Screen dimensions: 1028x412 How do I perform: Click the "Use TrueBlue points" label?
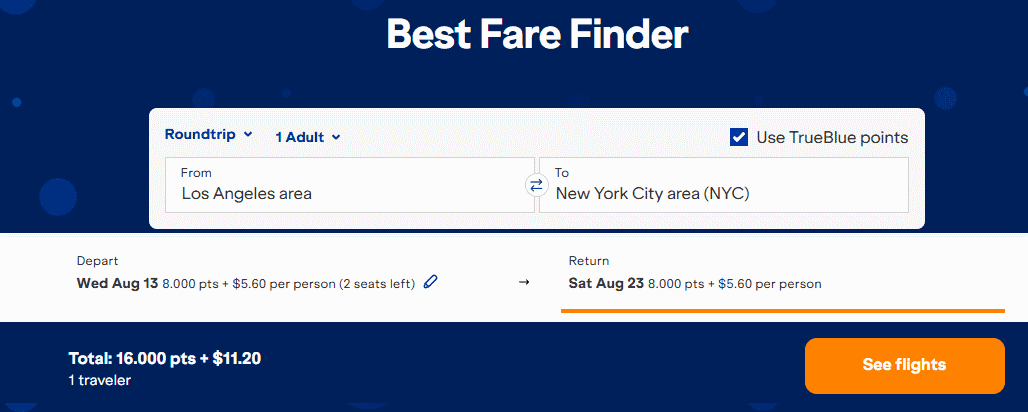[x=832, y=137]
